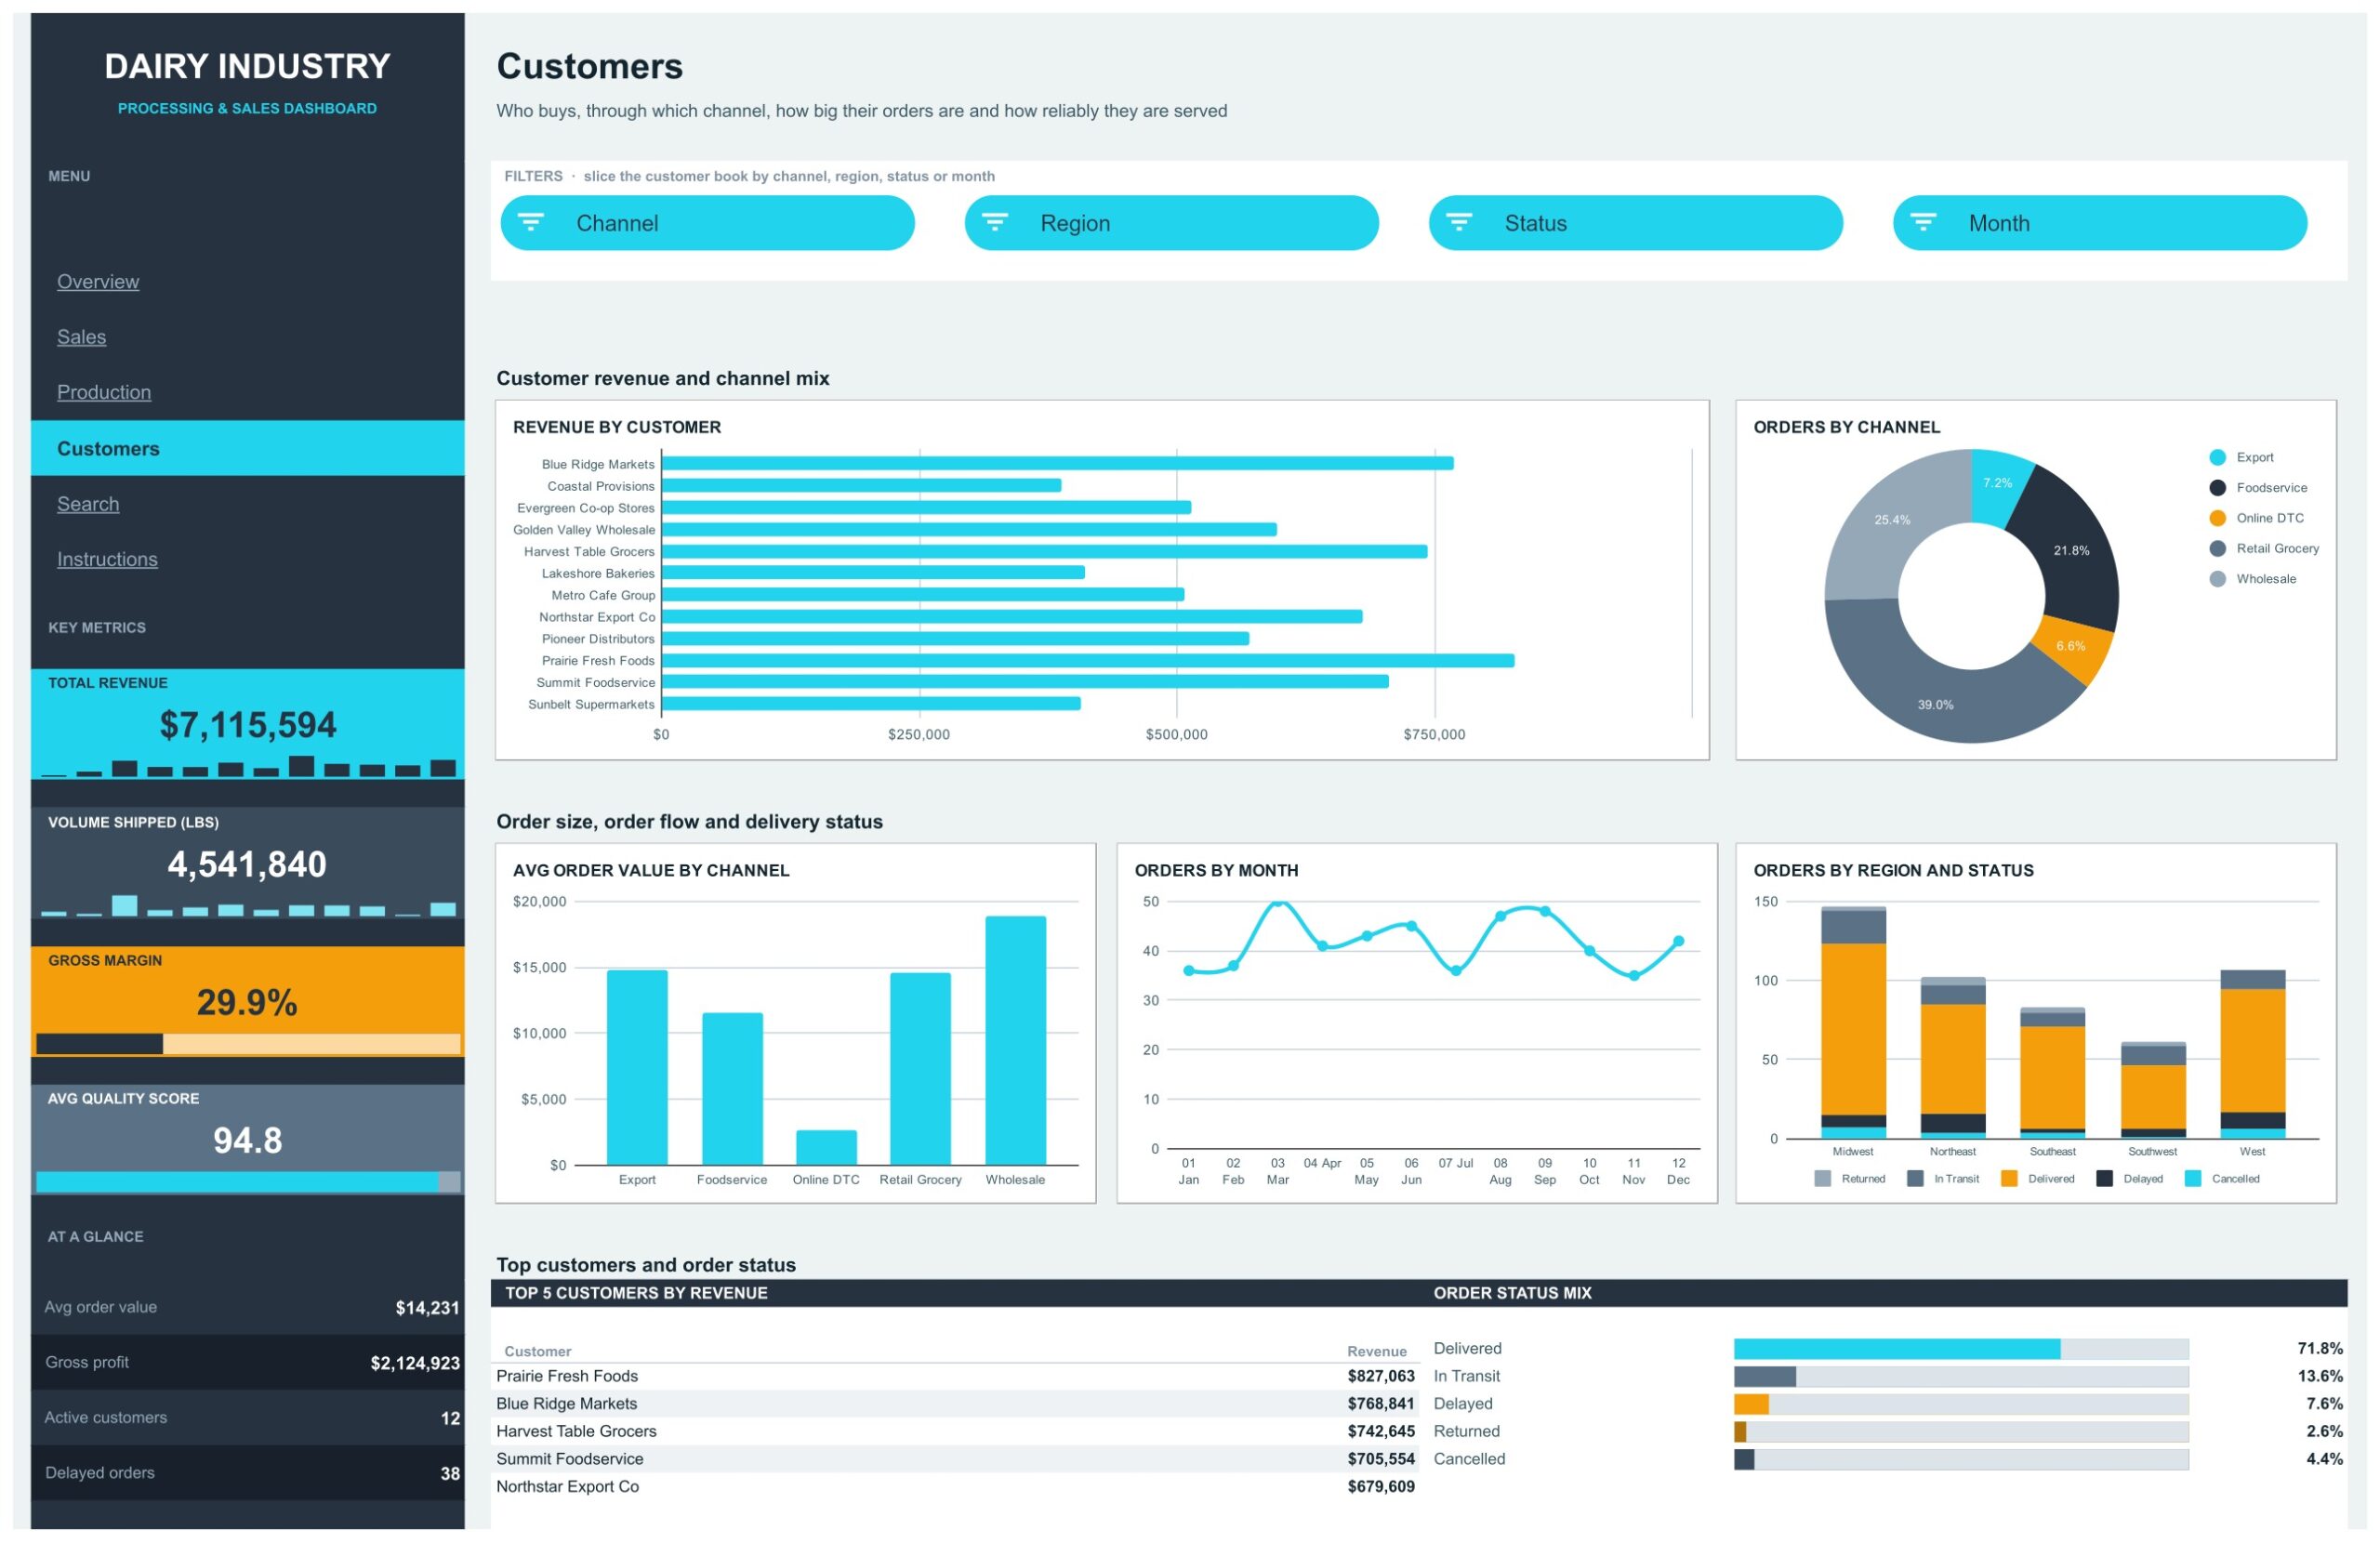
Task: Click the Delayed orders 38 row
Action: (x=247, y=1473)
